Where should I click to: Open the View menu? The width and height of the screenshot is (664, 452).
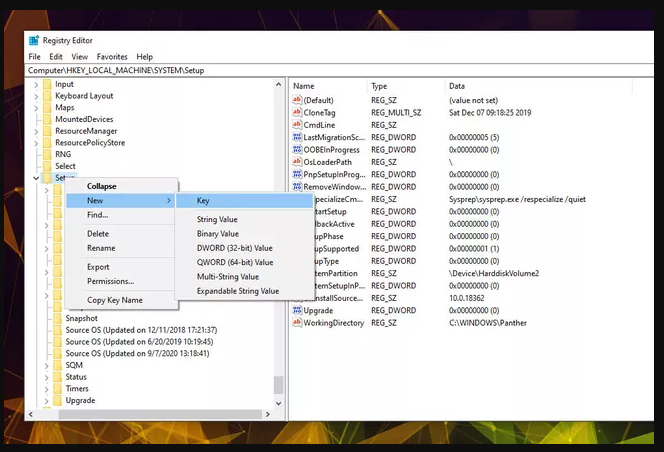coord(80,57)
